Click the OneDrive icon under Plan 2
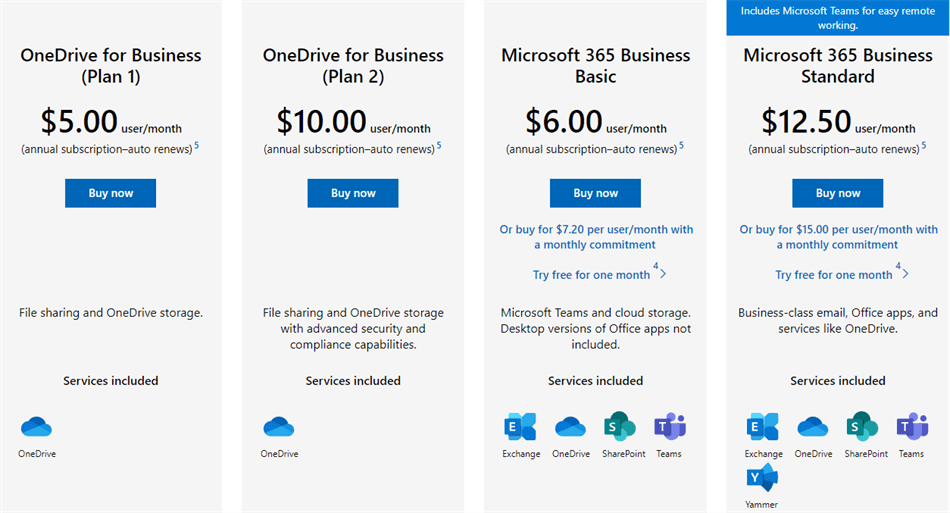The width and height of the screenshot is (950, 513). coord(279,427)
